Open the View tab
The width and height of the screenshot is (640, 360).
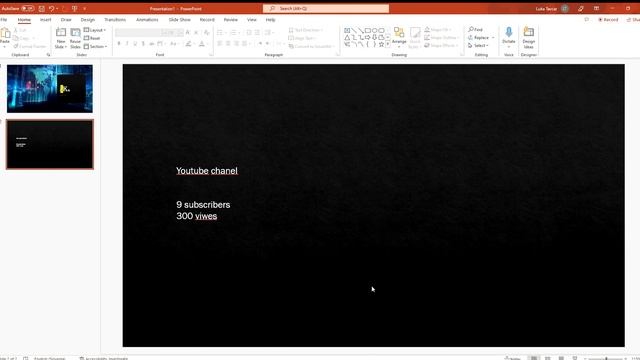252,20
